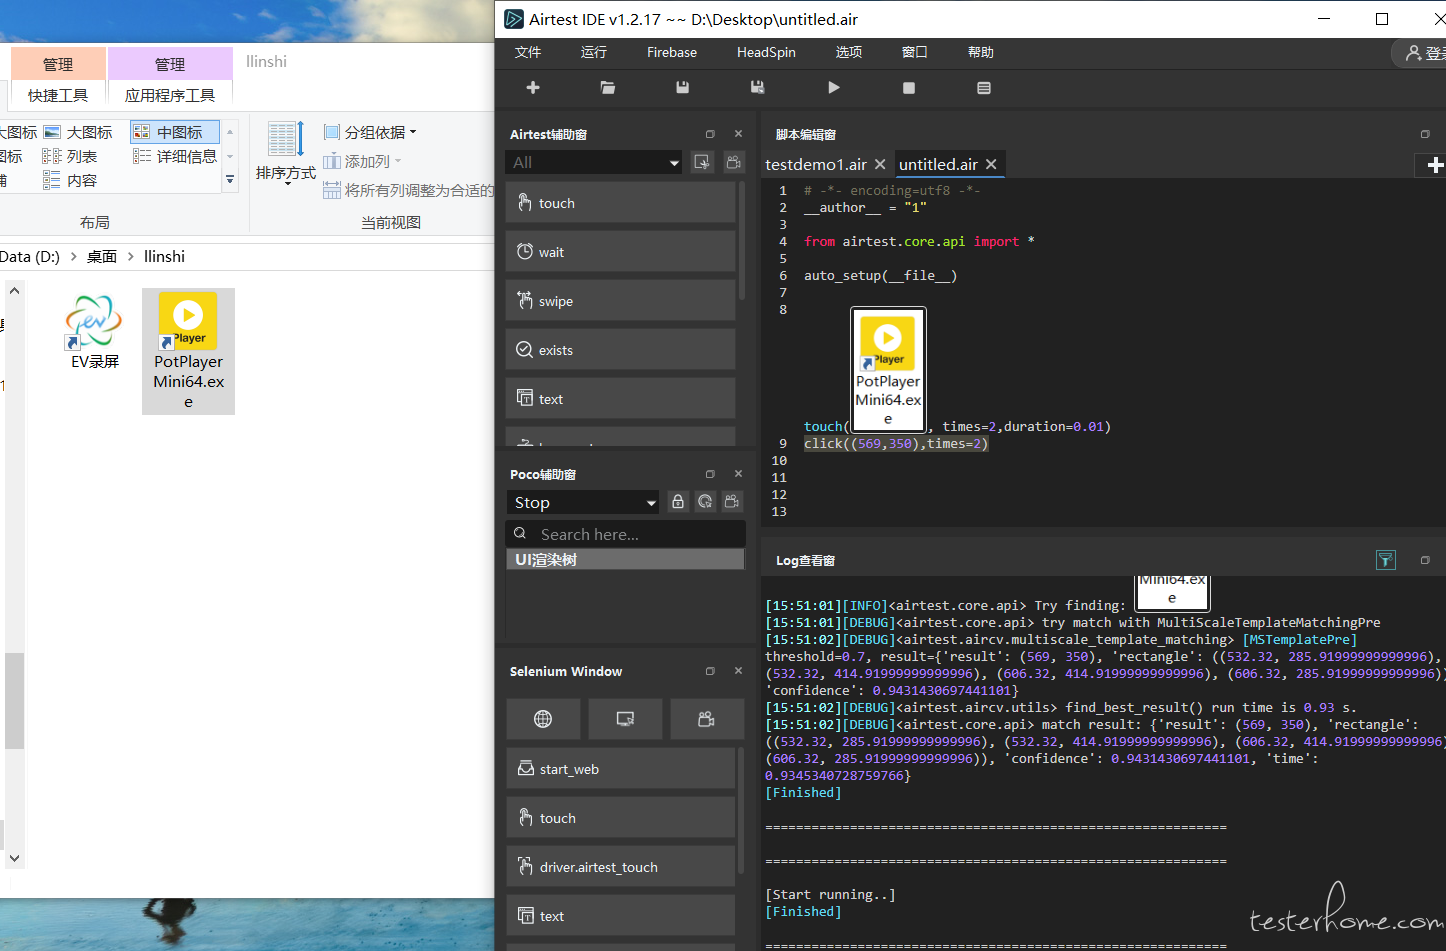Click Airtest swipe command button
The image size is (1446, 951).
(x=621, y=301)
